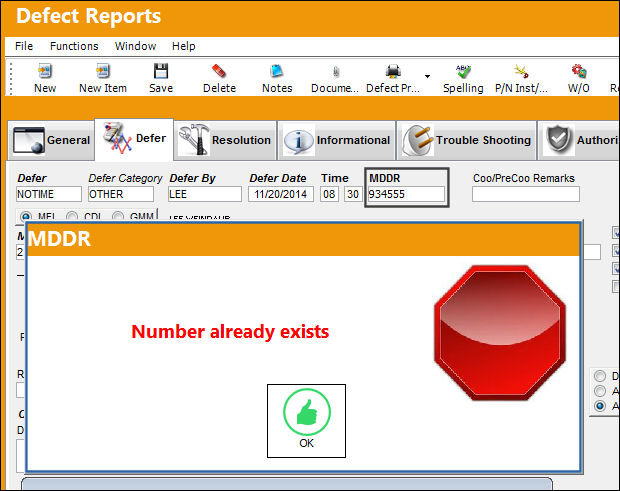Click the Time hour field 08
Screen dimensions: 620x491
point(329,194)
